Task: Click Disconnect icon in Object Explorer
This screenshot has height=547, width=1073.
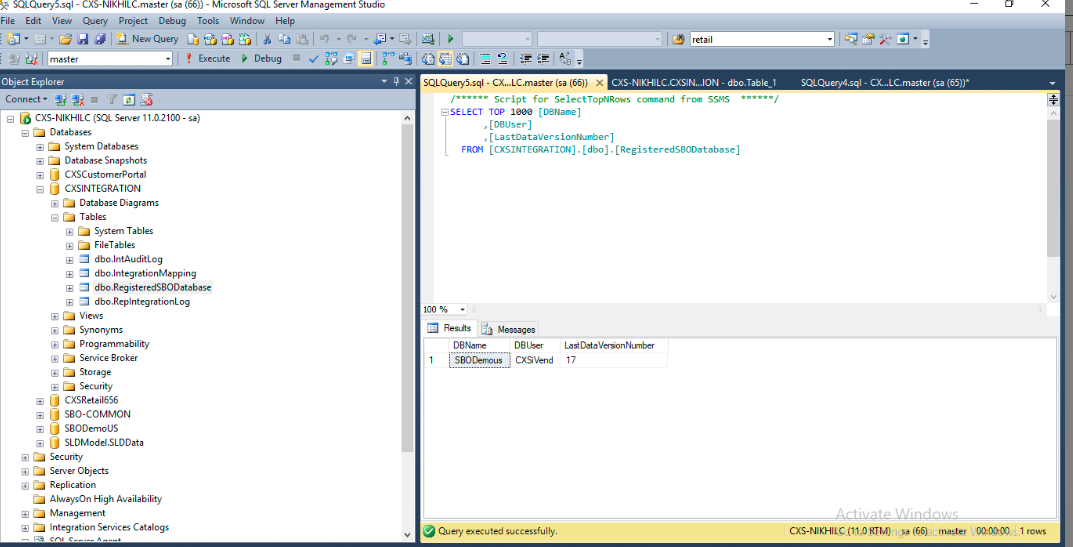Action: click(x=77, y=99)
